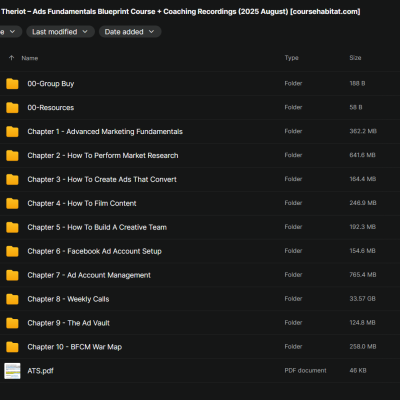Select Chapter 9 - The Ad Vault
Viewport: 400px width, 400px height.
68,323
